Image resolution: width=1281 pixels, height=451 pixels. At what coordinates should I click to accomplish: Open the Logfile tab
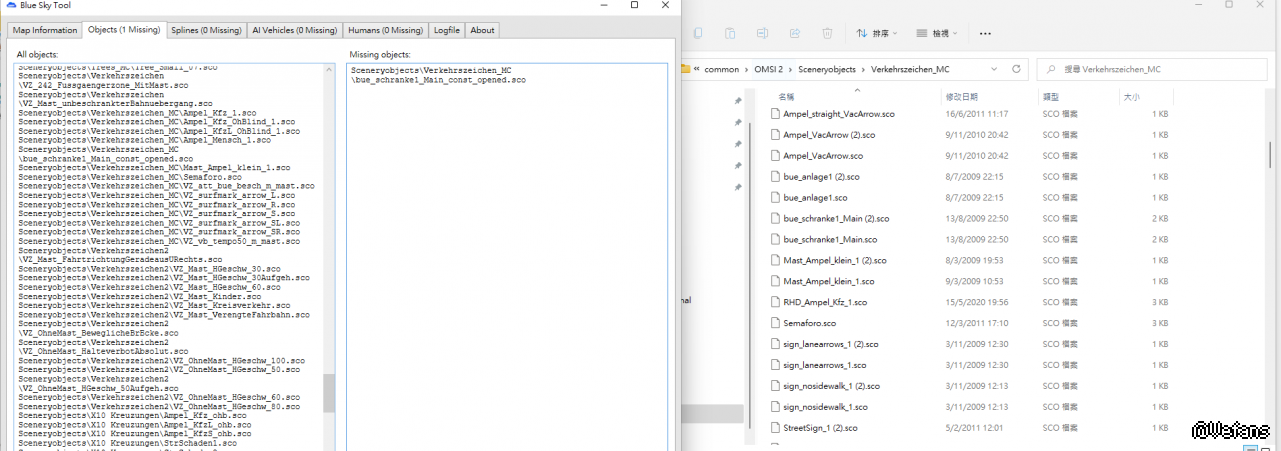pos(447,30)
